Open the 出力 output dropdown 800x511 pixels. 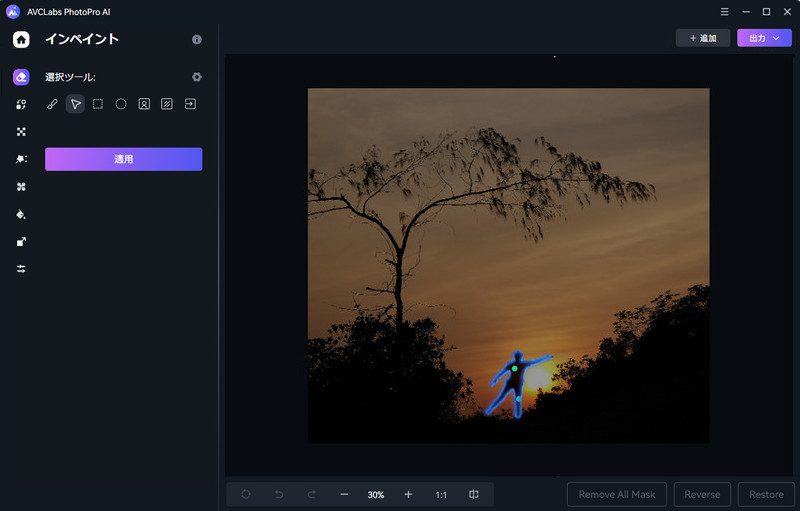764,38
